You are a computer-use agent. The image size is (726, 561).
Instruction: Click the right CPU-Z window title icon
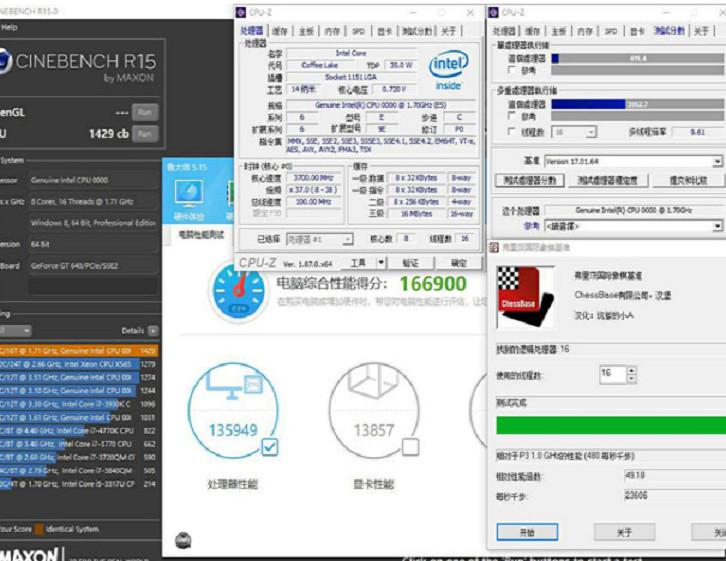(494, 12)
